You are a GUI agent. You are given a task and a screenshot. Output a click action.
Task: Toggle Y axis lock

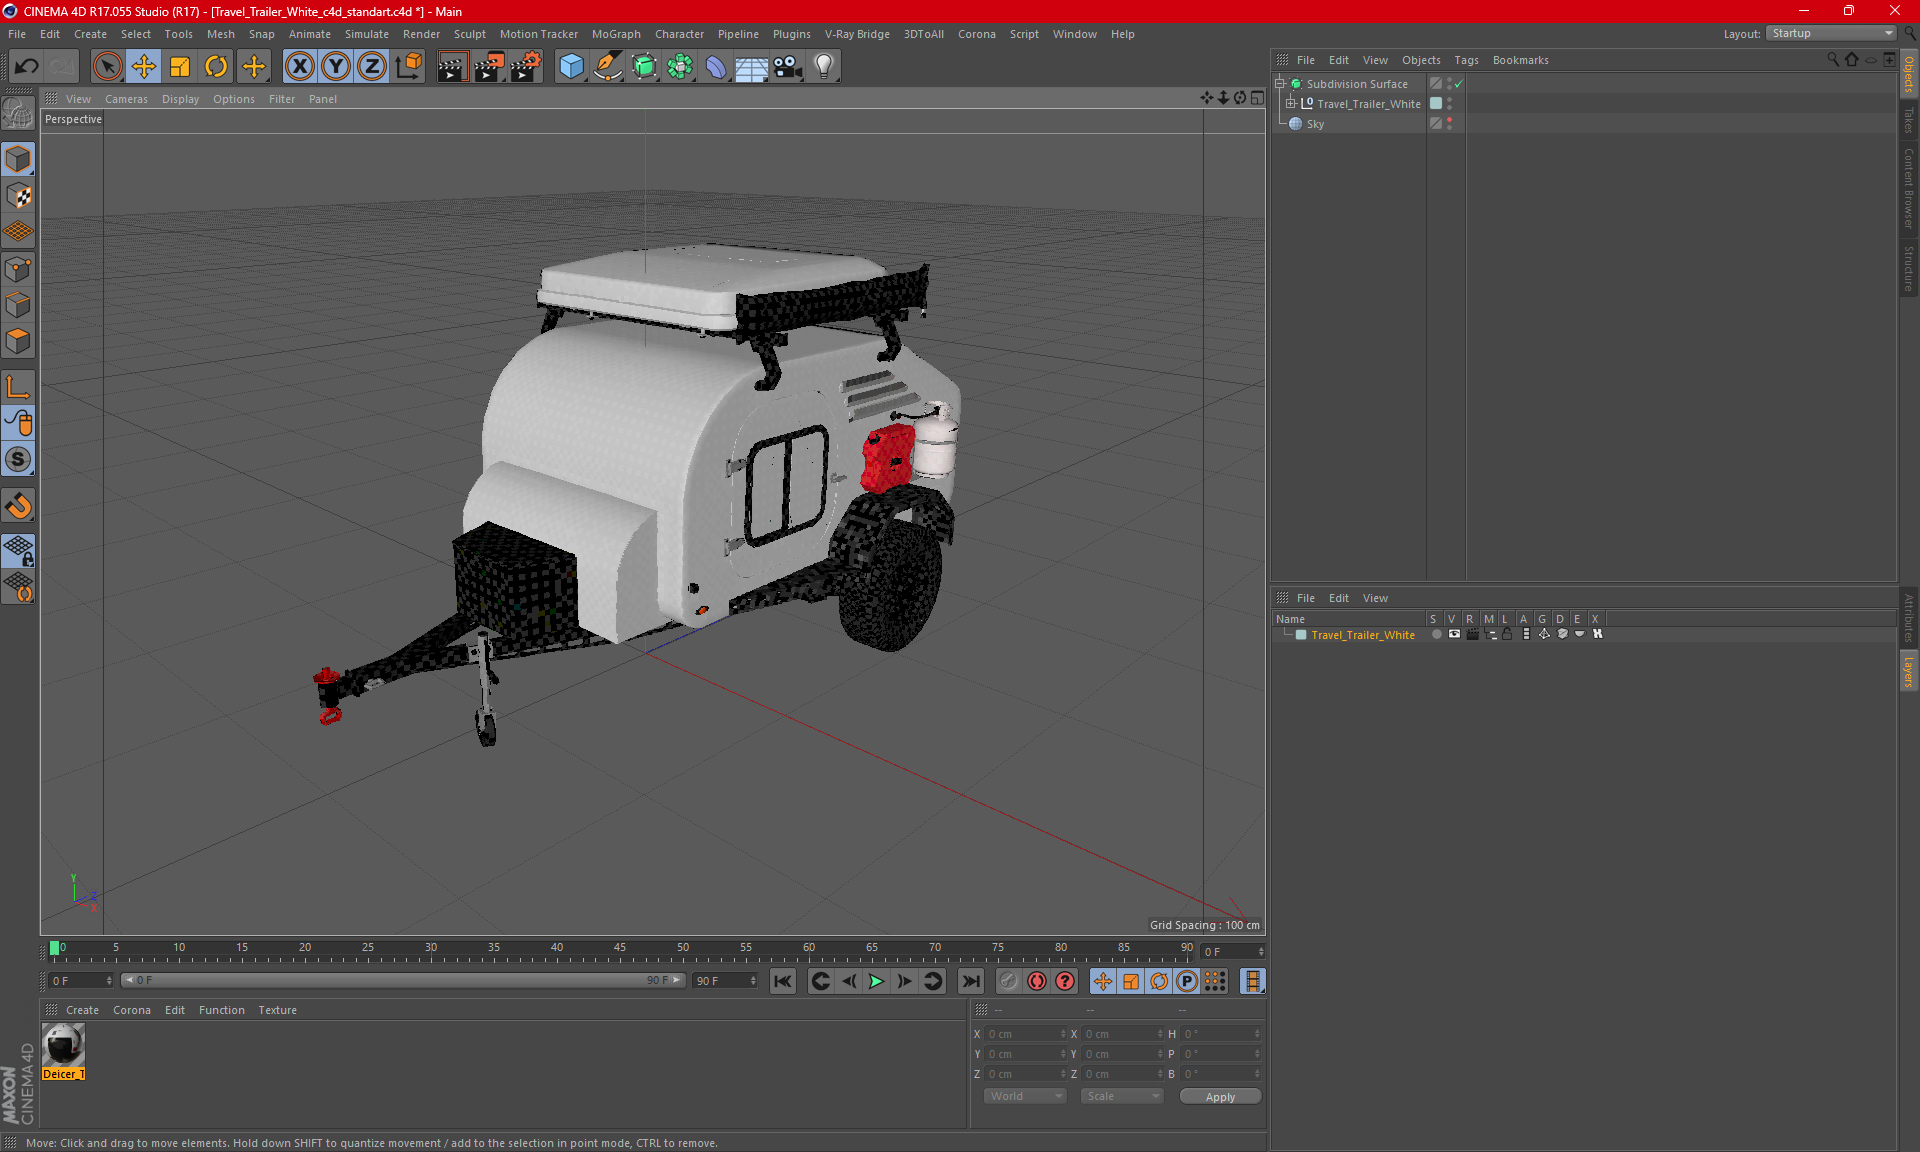[336, 67]
